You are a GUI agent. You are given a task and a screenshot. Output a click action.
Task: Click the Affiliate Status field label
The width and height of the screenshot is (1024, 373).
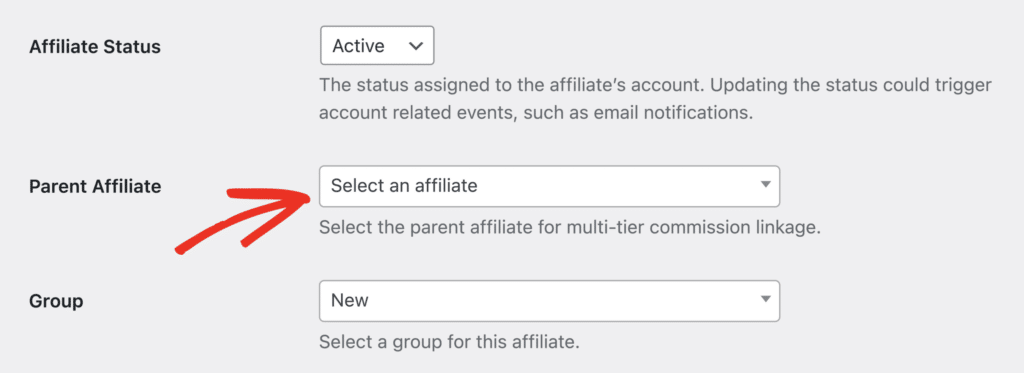tap(95, 47)
